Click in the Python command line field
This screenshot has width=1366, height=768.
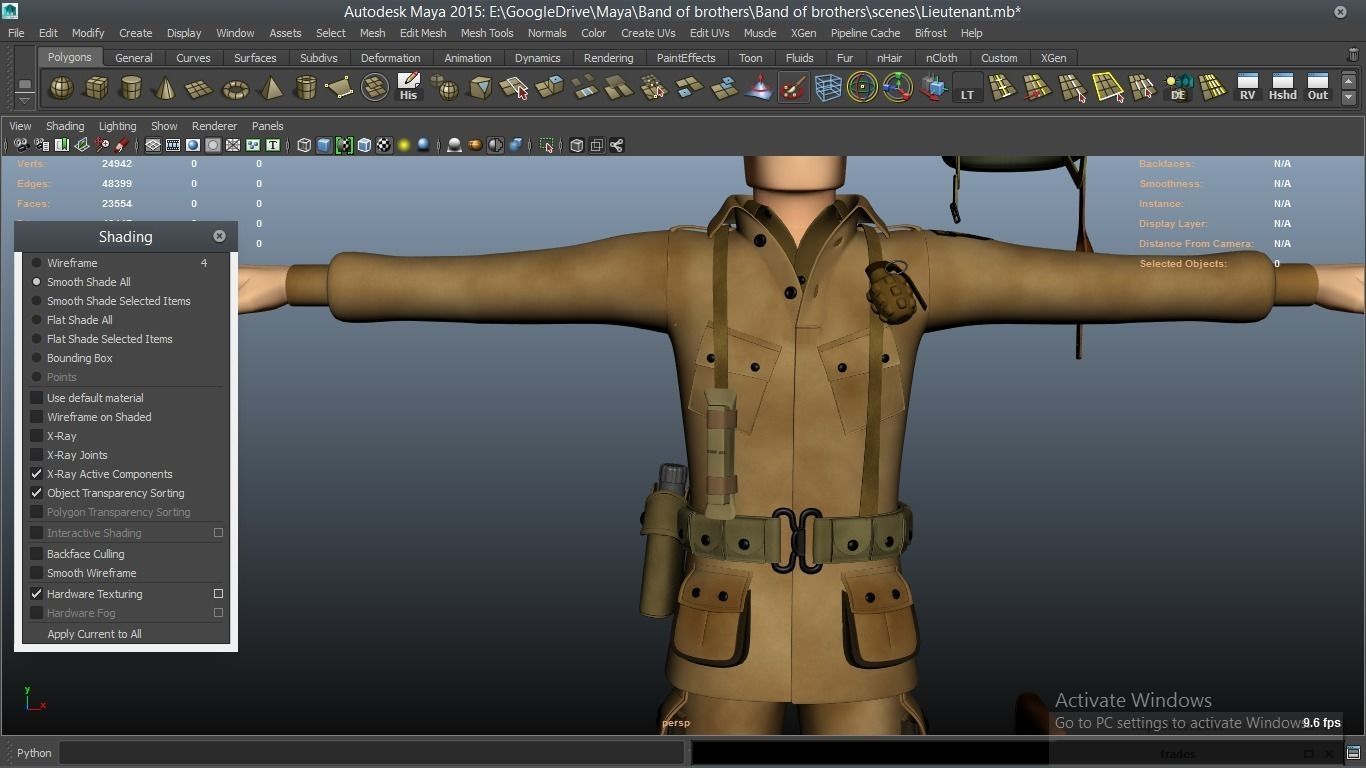372,753
